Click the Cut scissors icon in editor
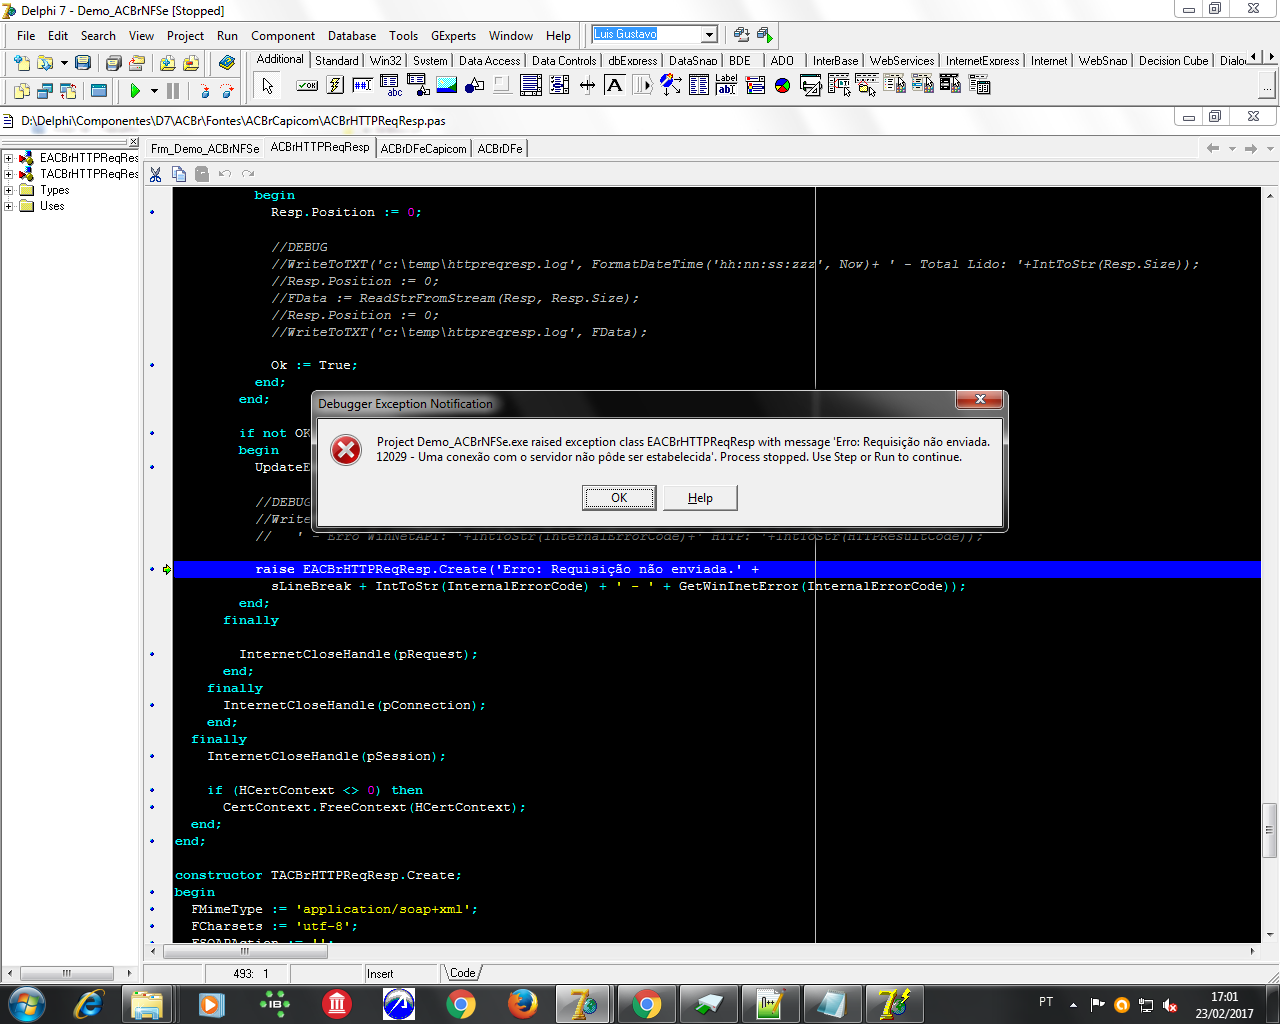Viewport: 1280px width, 1024px height. tap(156, 174)
